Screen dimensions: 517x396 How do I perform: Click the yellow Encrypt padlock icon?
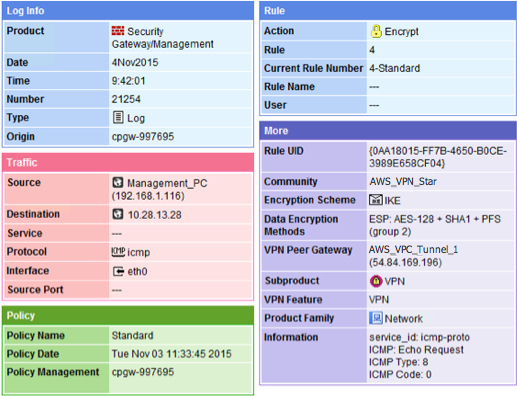tap(376, 31)
